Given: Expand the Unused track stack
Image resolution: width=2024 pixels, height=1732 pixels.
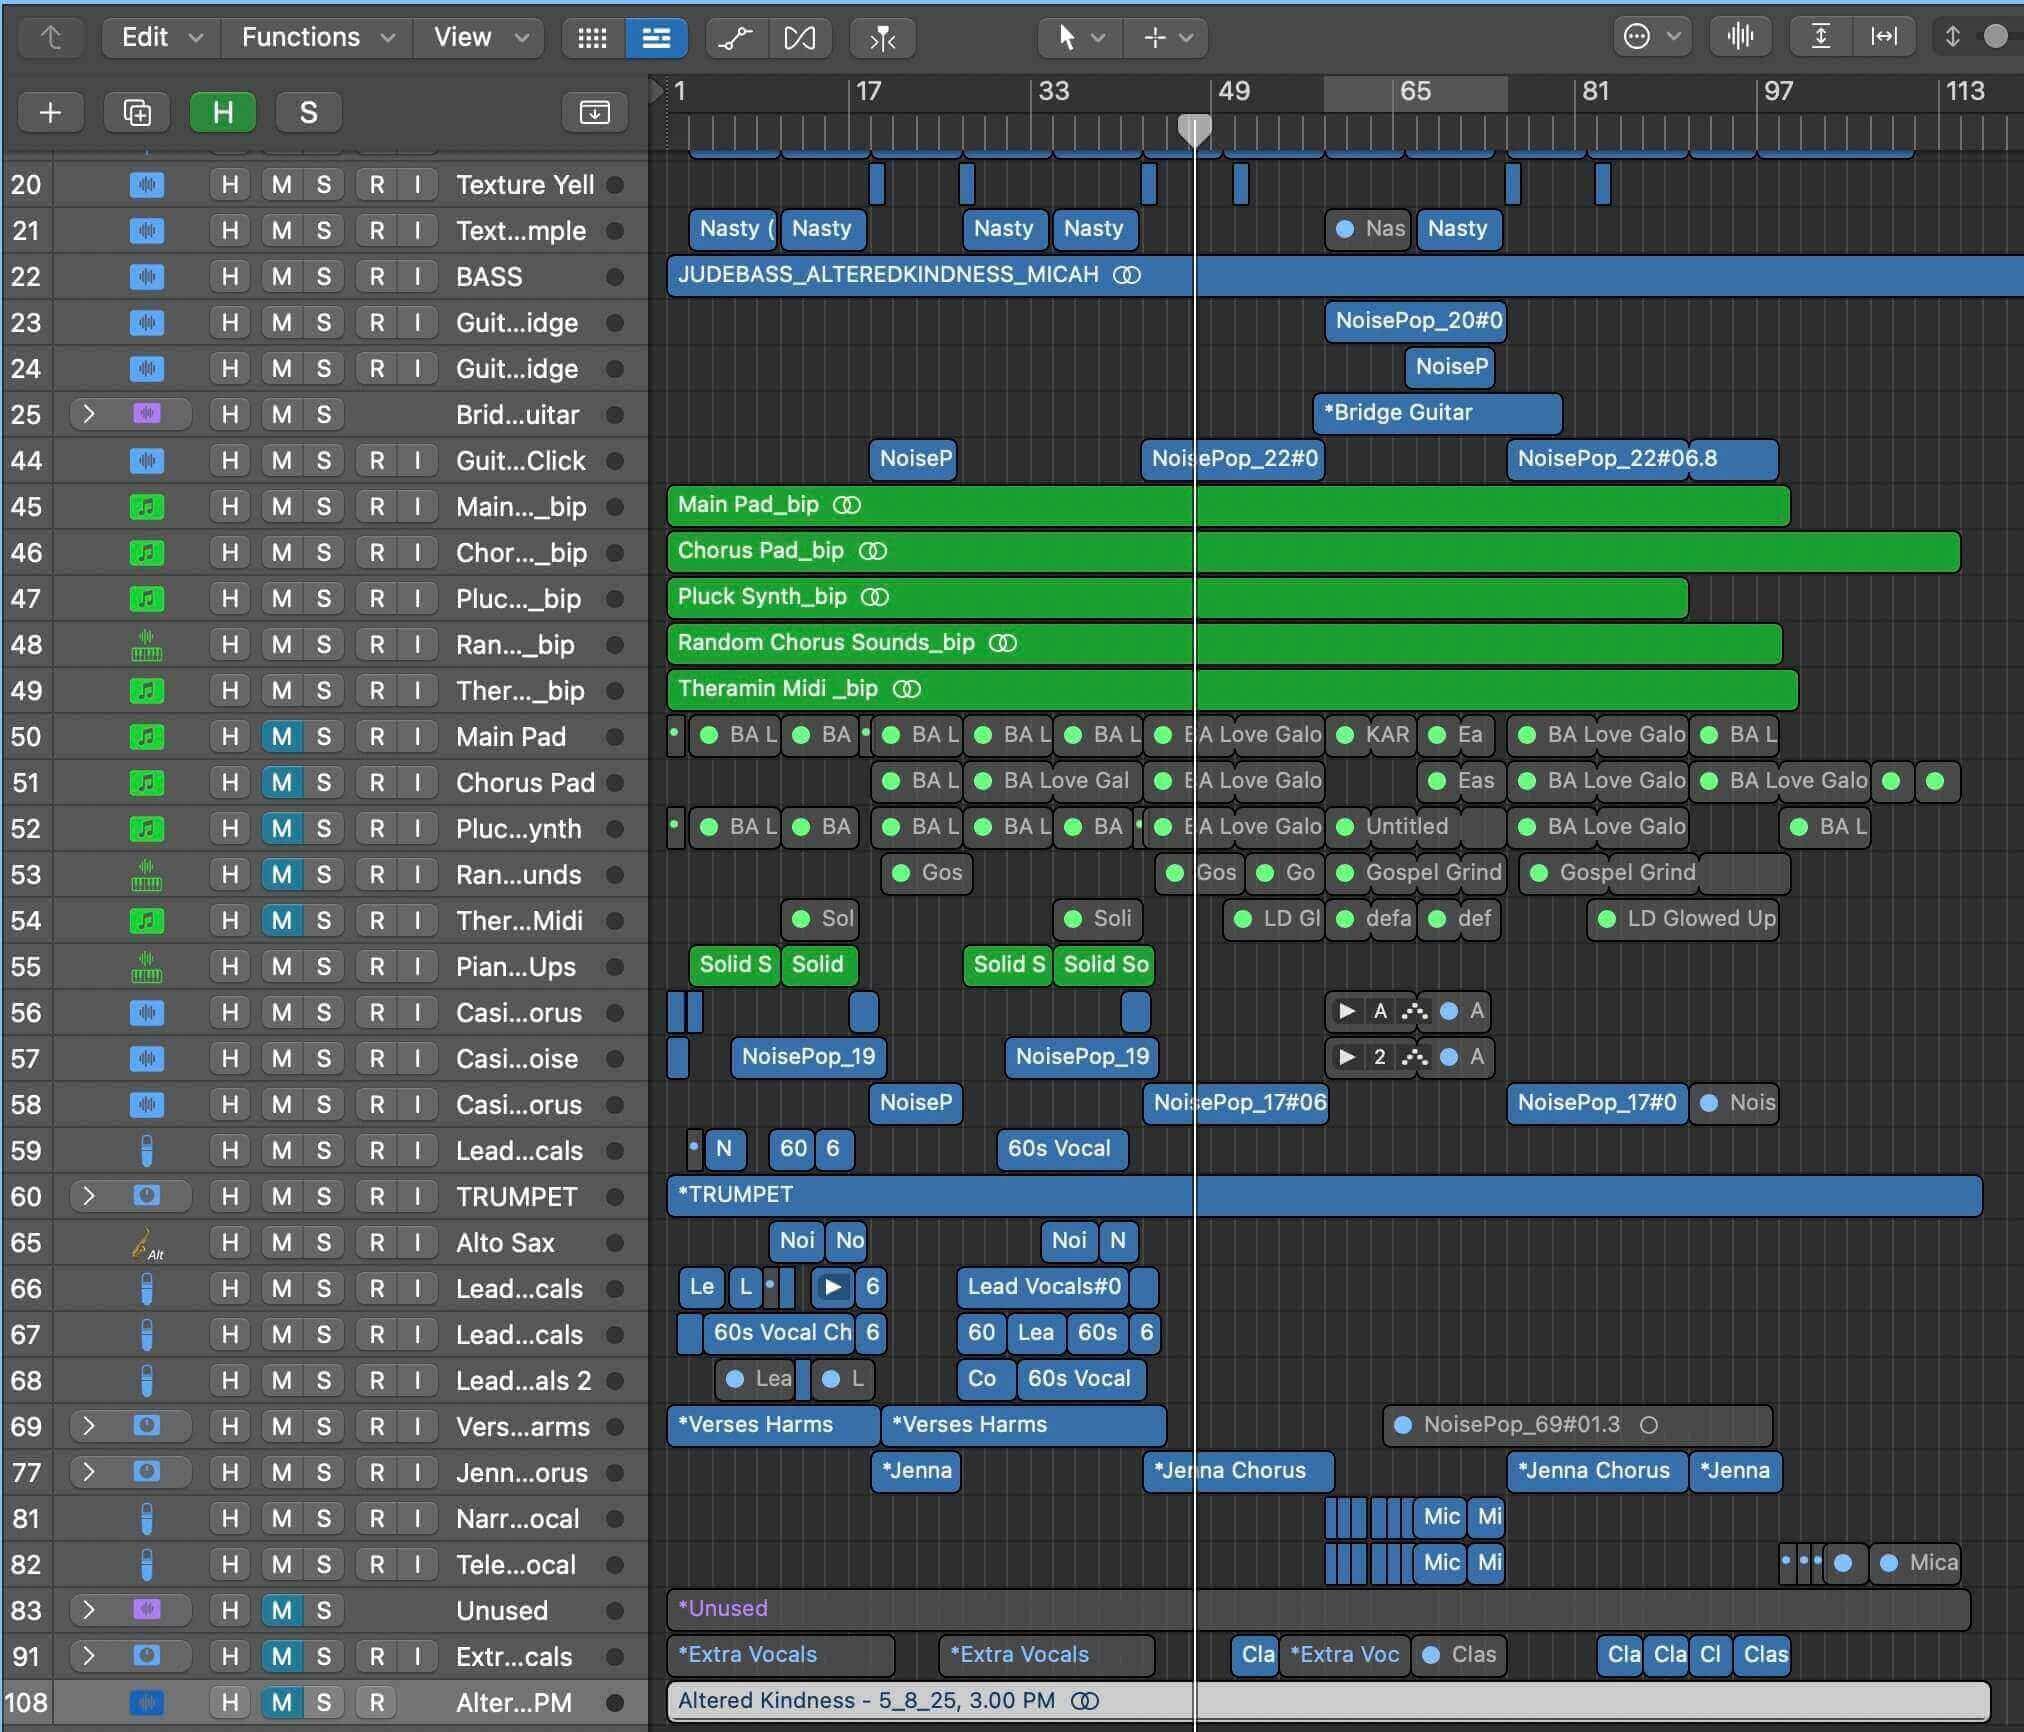Looking at the screenshot, I should (88, 1610).
